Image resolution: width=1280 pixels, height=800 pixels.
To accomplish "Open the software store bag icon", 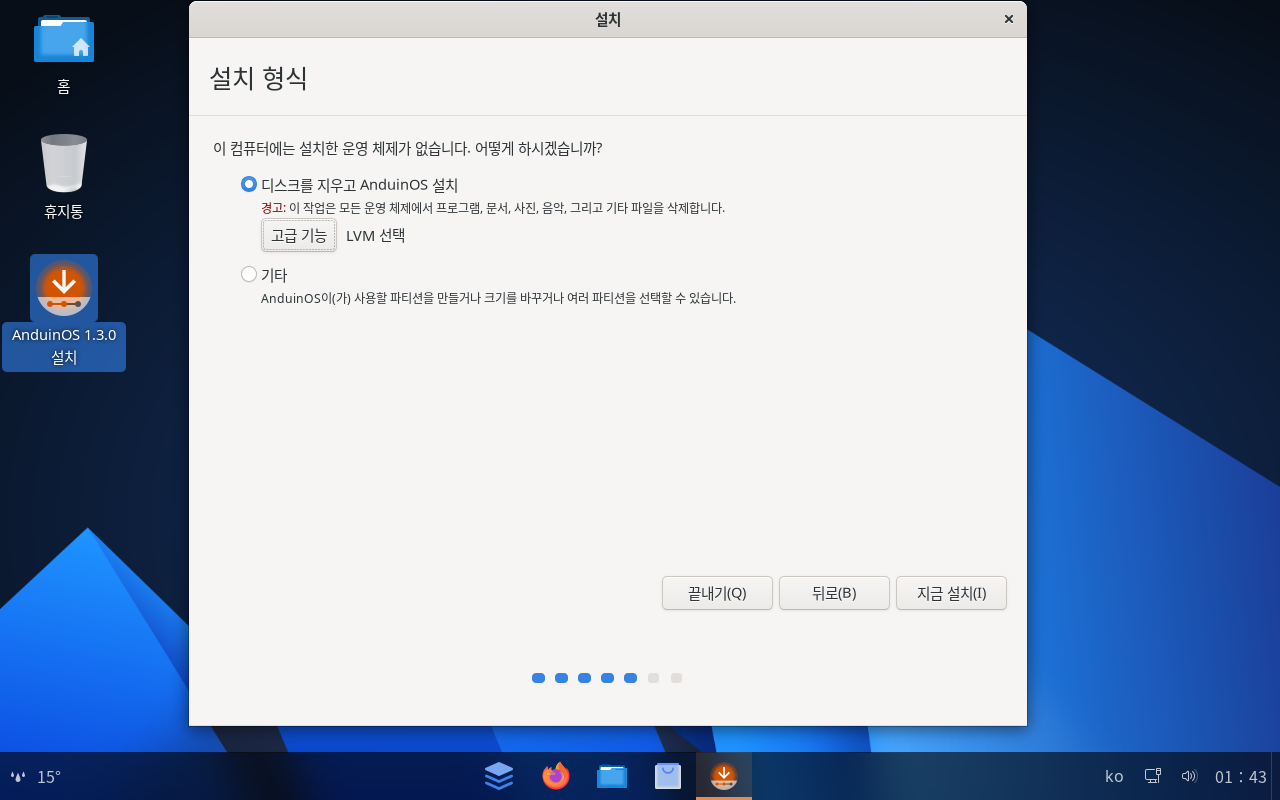I will coord(668,775).
